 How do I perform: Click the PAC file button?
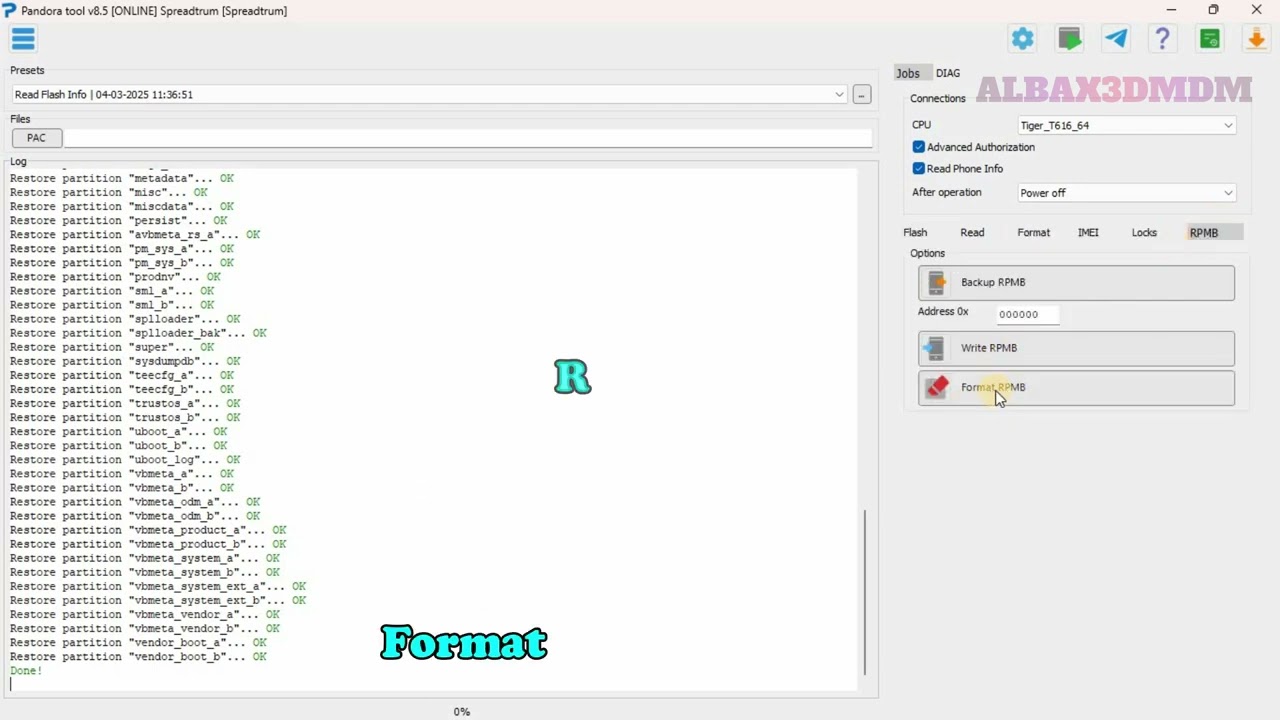click(x=36, y=138)
